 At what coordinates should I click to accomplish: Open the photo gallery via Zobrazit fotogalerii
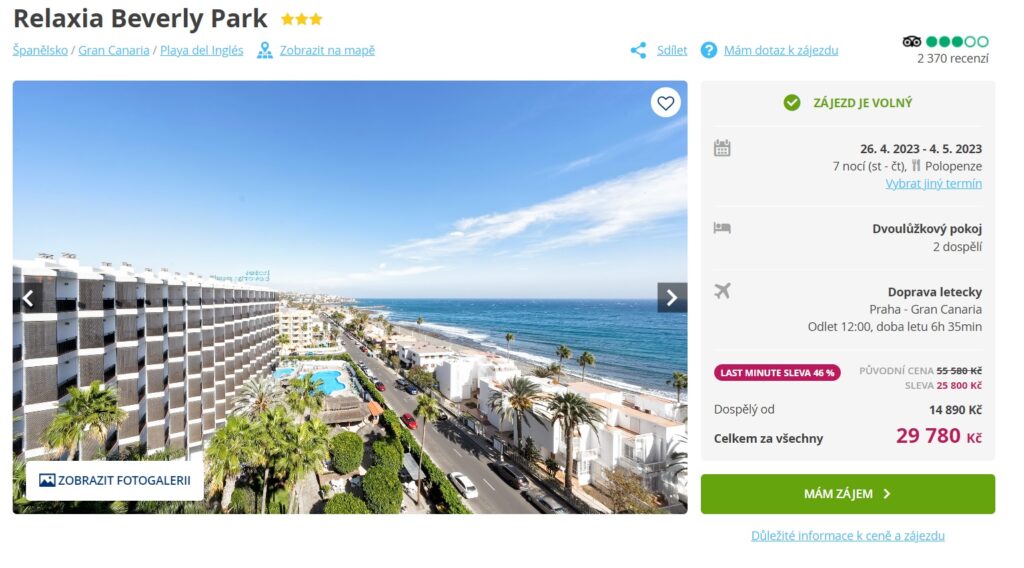115,481
